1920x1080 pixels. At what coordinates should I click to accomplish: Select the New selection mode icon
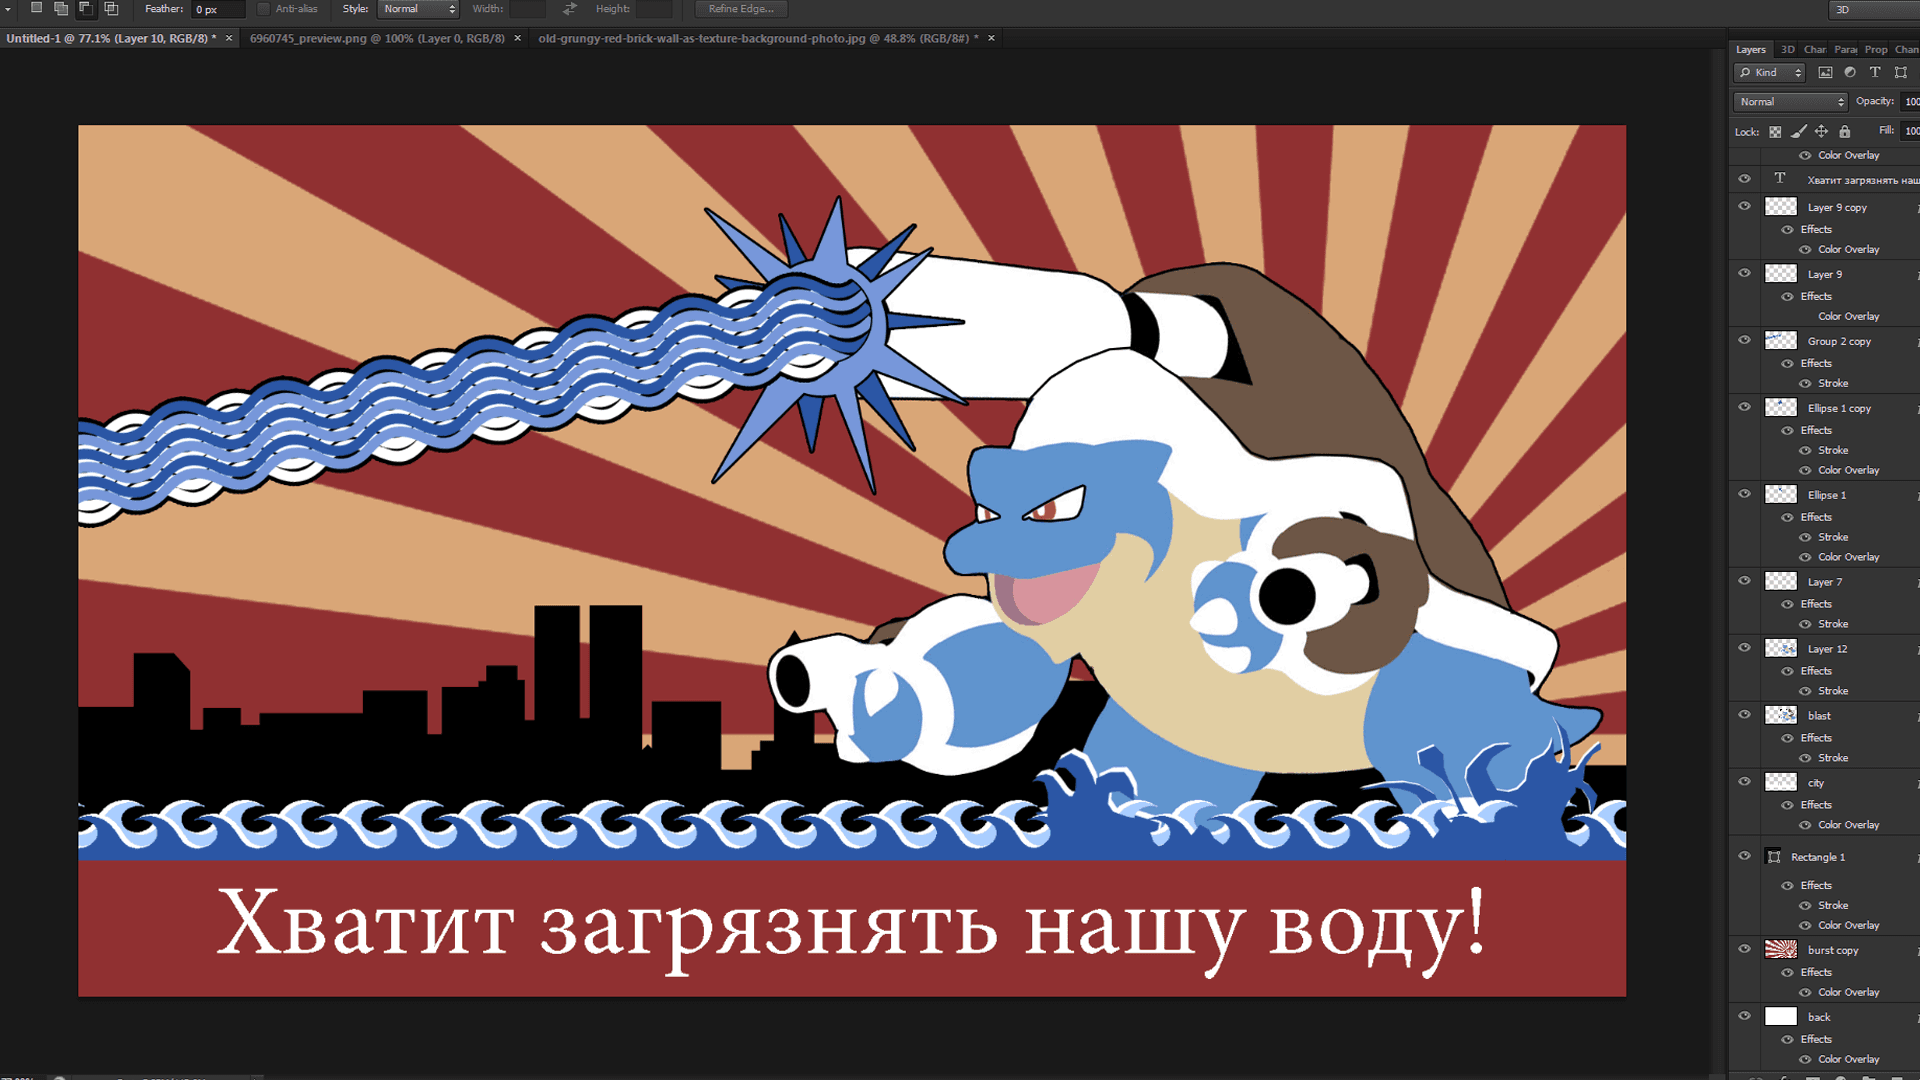coord(36,8)
